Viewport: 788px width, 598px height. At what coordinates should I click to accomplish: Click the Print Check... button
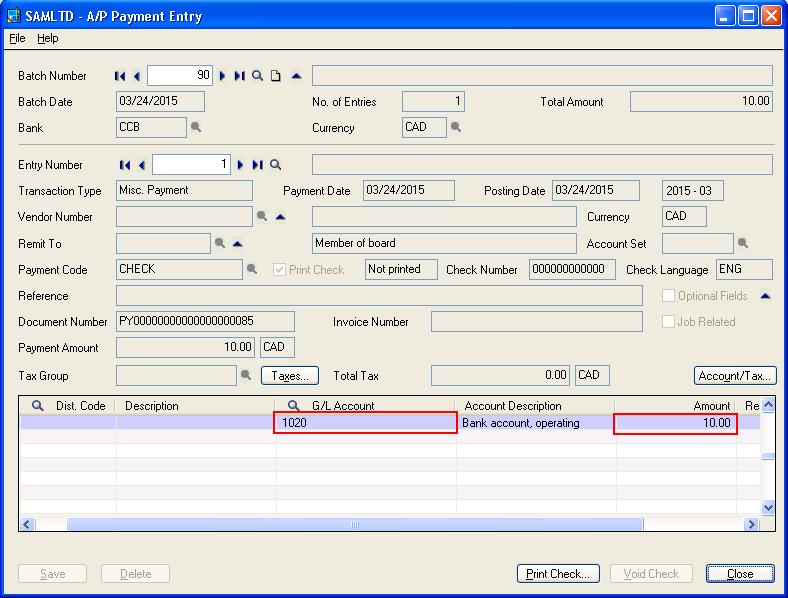pyautogui.click(x=558, y=573)
